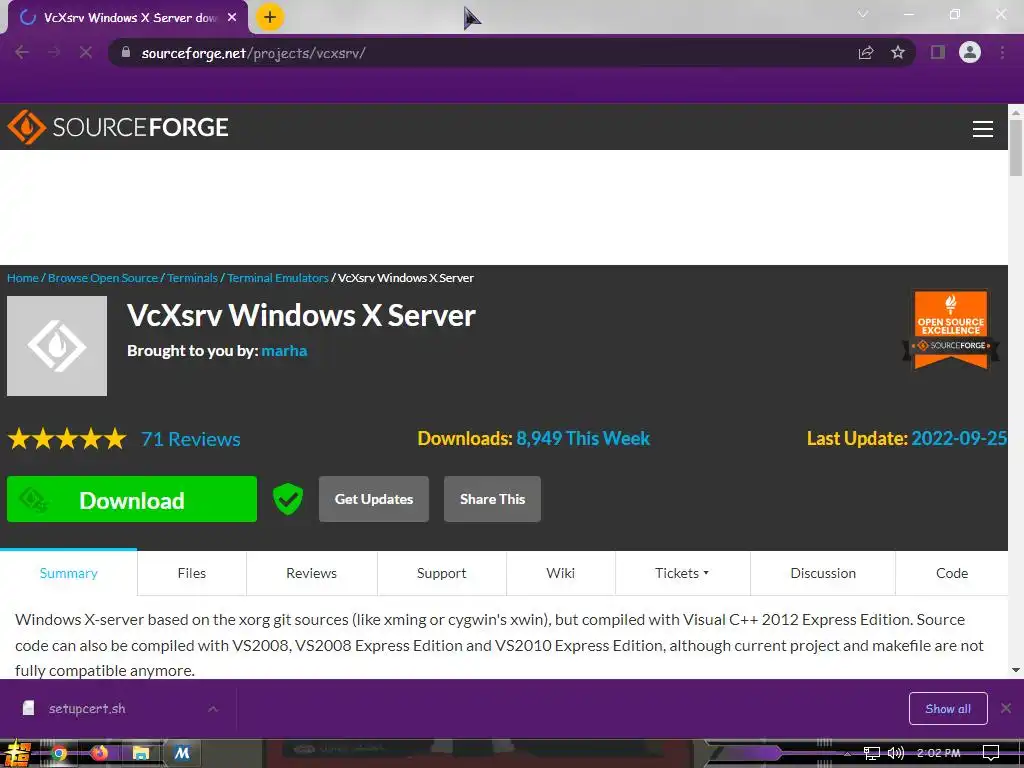This screenshot has width=1024, height=768.
Task: Click the Home breadcrumb link
Action: tap(23, 278)
